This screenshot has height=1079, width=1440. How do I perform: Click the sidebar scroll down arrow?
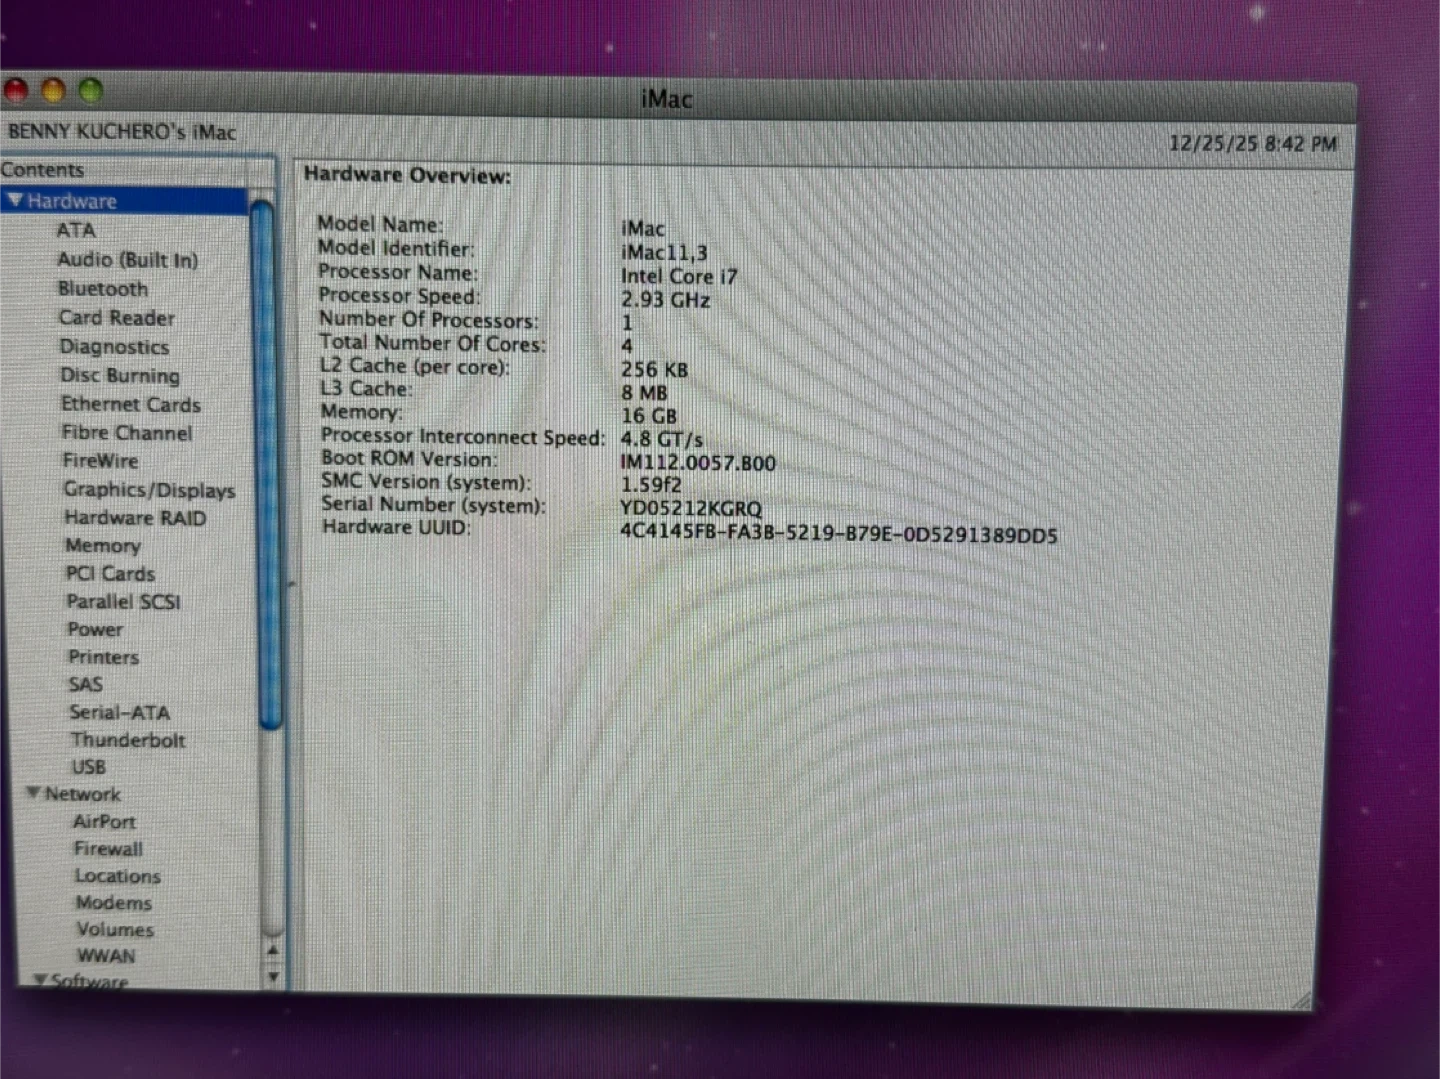[x=272, y=977]
